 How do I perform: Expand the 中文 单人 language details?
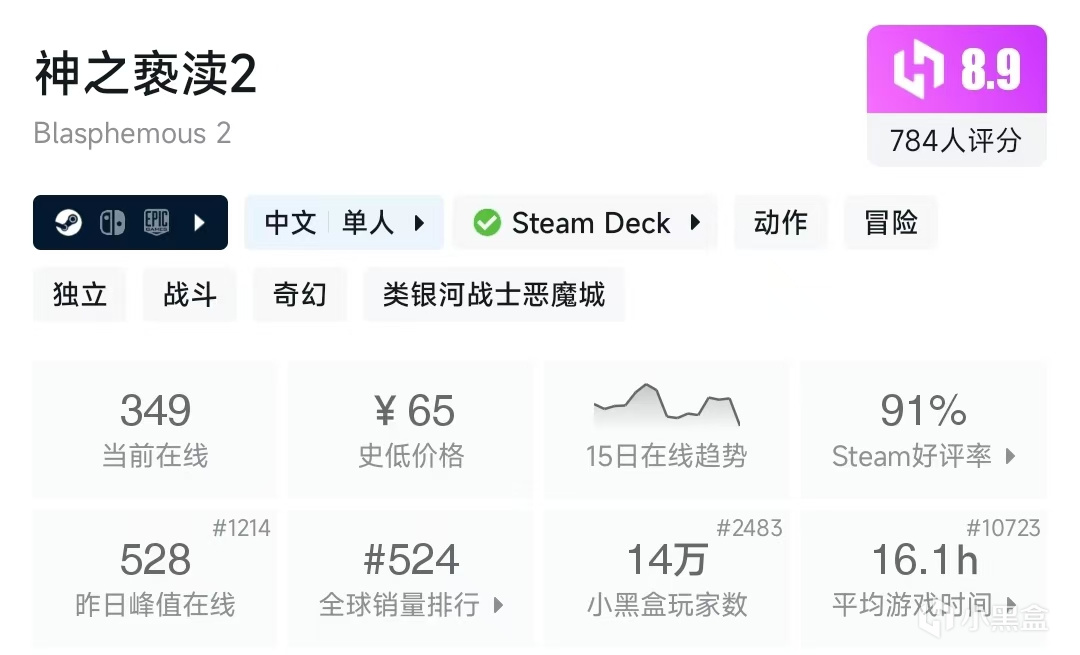click(420, 222)
